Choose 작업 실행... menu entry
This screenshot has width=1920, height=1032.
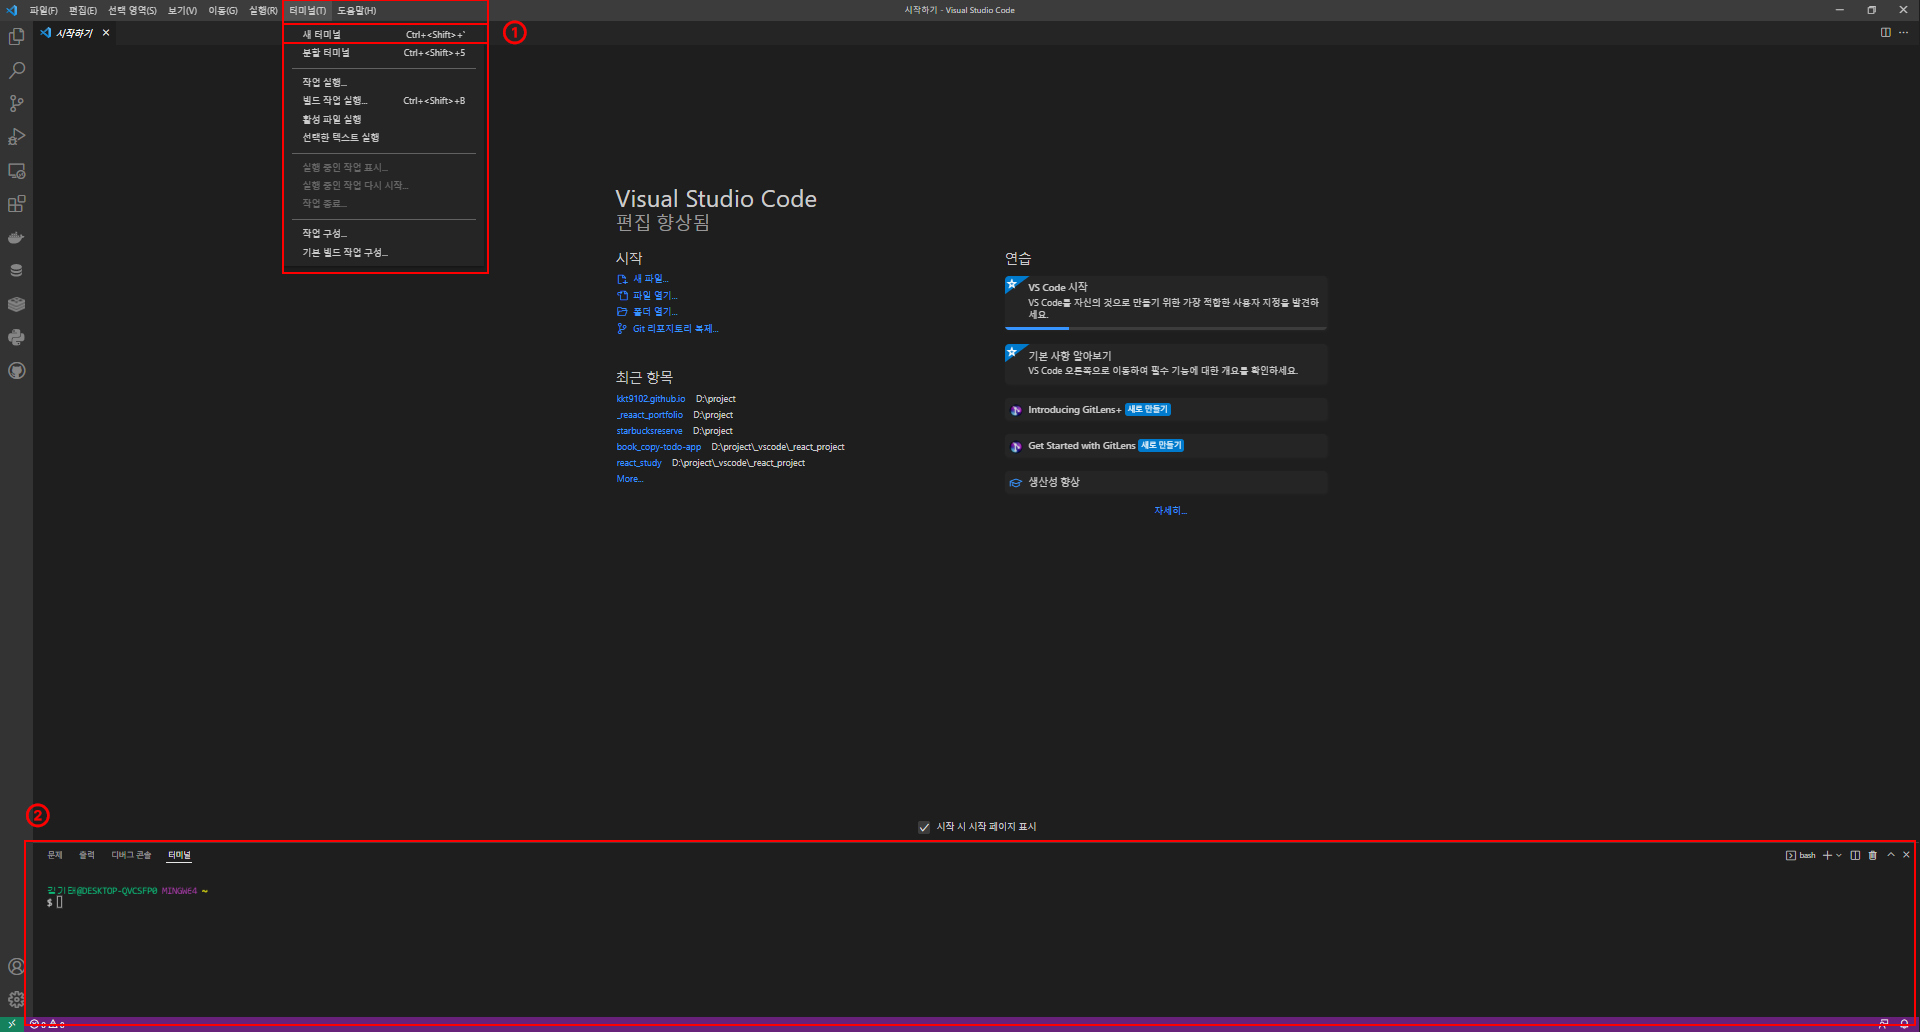pyautogui.click(x=384, y=82)
